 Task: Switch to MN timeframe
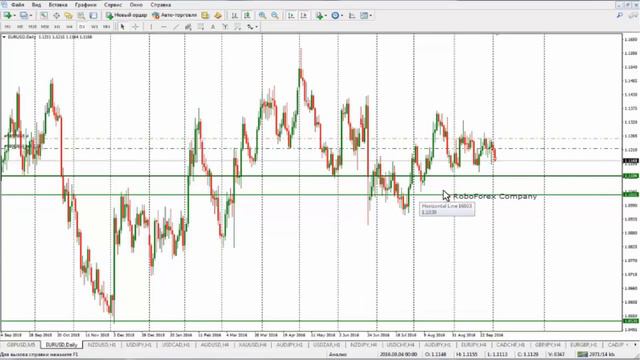tap(107, 27)
